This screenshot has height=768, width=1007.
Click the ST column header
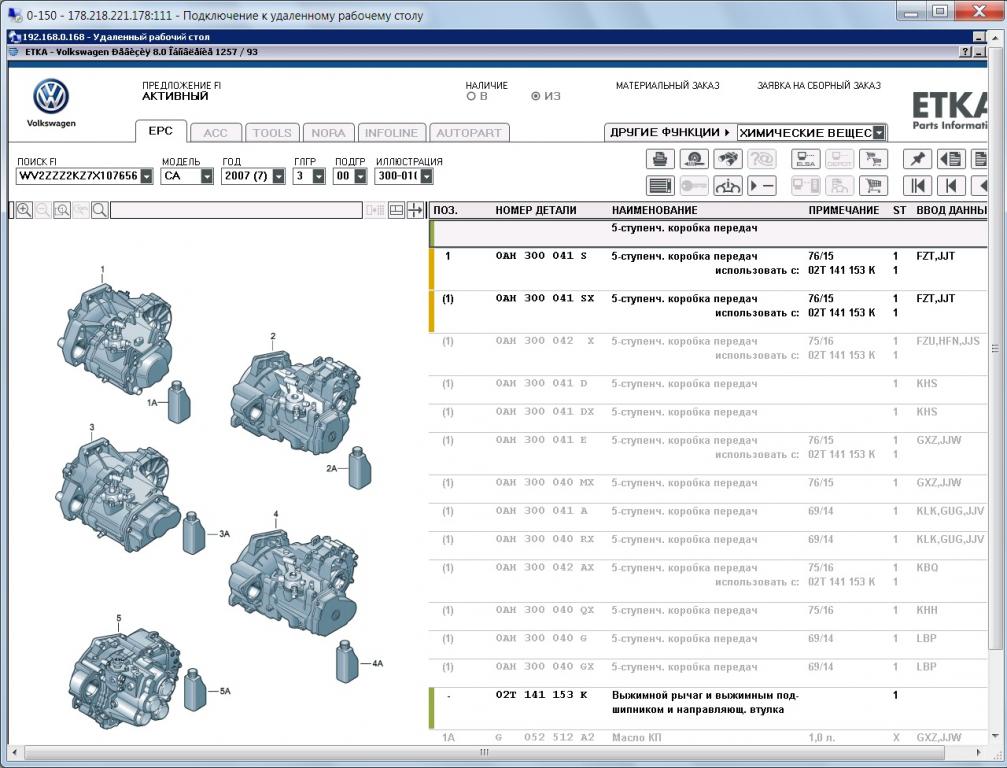tap(899, 210)
